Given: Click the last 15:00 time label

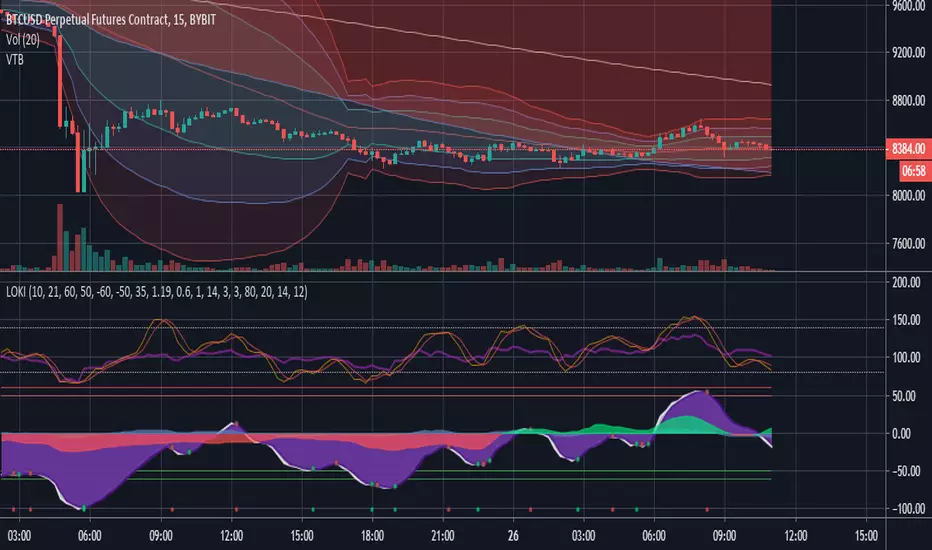Looking at the screenshot, I should pyautogui.click(x=865, y=536).
